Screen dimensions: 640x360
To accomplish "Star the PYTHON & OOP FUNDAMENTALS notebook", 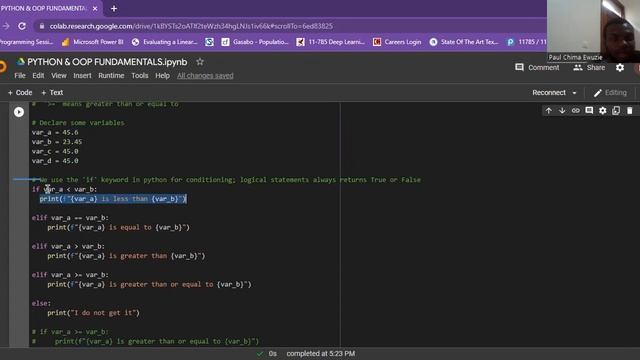I will (200, 62).
